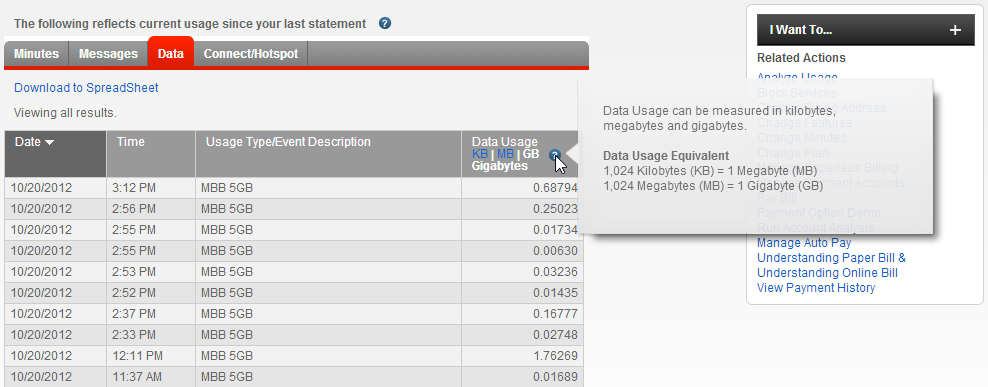Expand the I Want To plus icon
The height and width of the screenshot is (387, 988).
click(955, 30)
